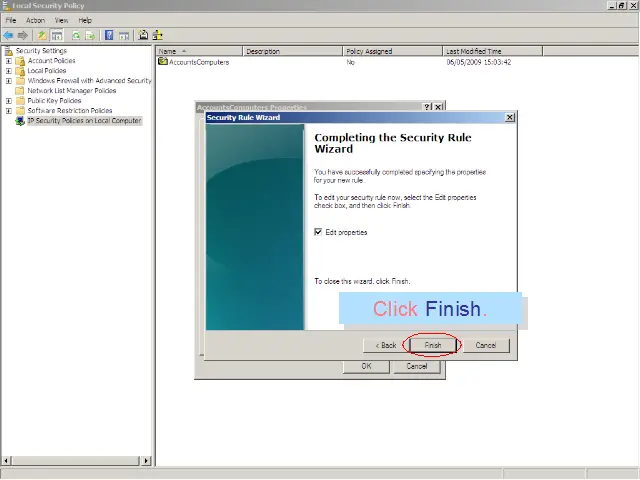Expand the Local Policies tree node
The image size is (640, 480).
click(x=9, y=71)
